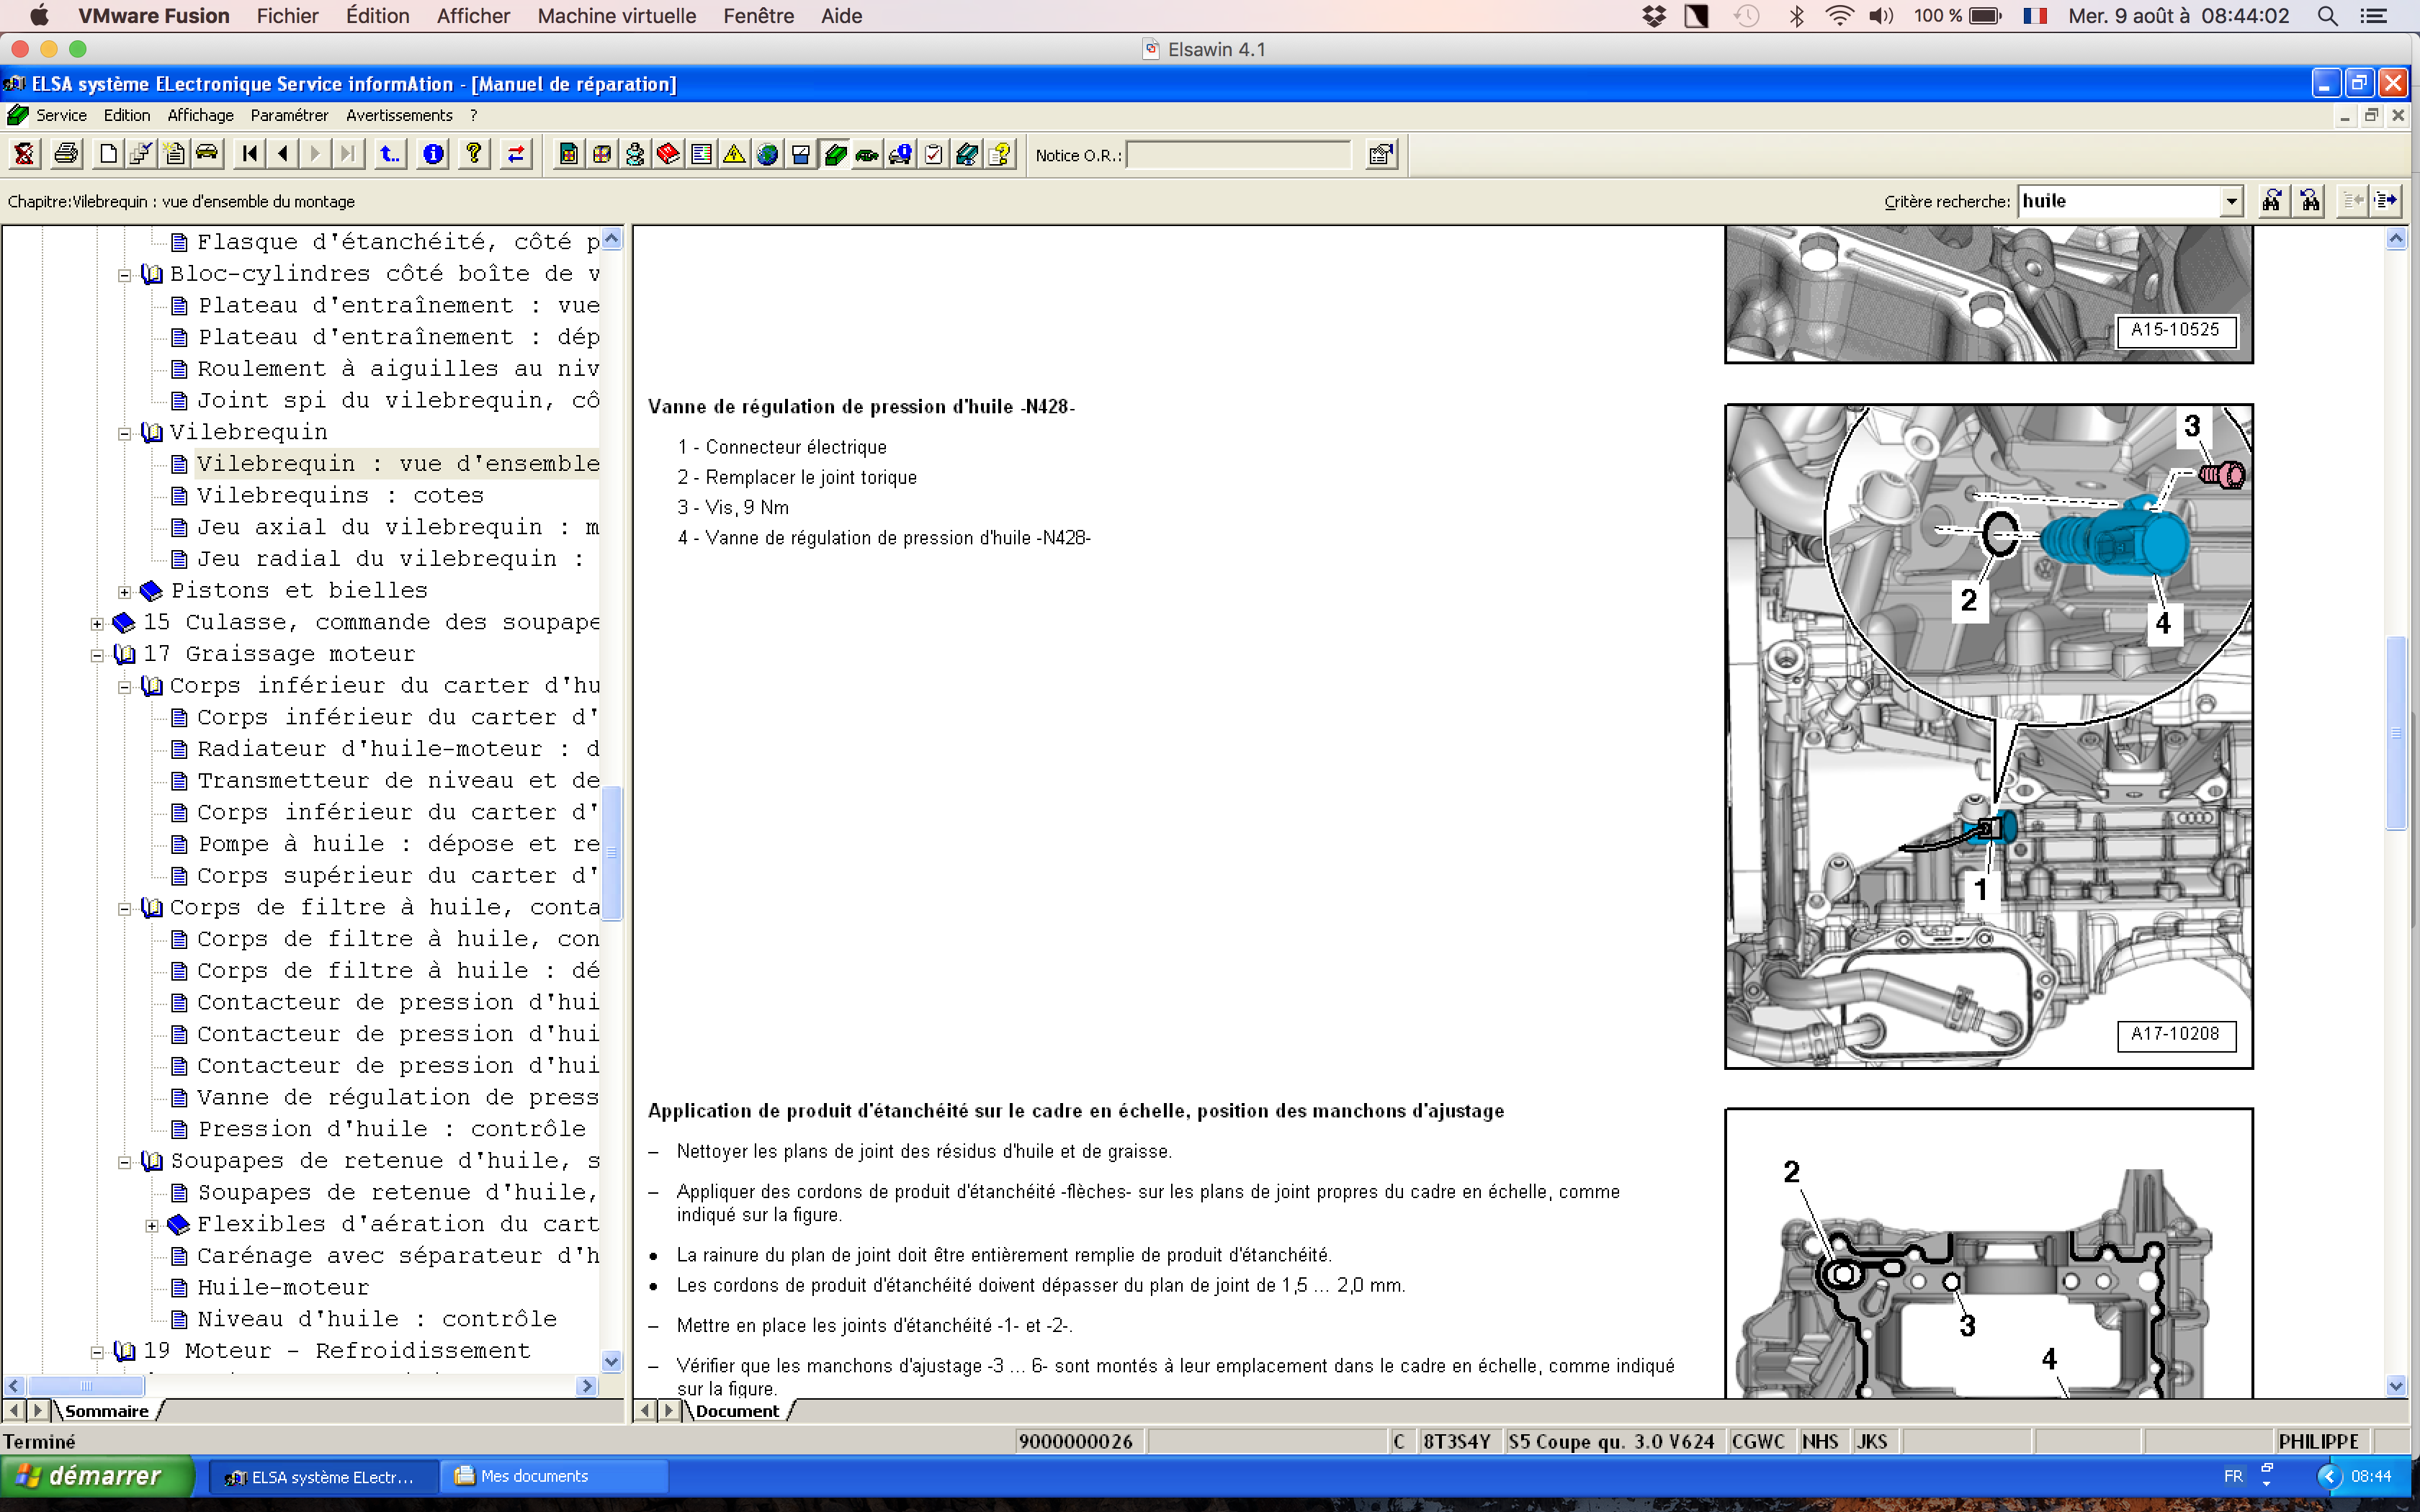Click the démarrer start button

coord(96,1476)
